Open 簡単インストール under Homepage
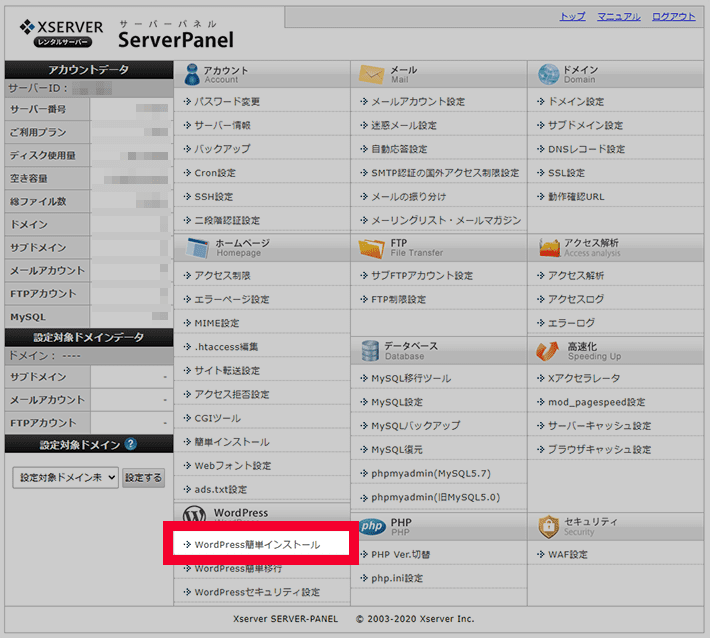710x638 pixels. 232,442
